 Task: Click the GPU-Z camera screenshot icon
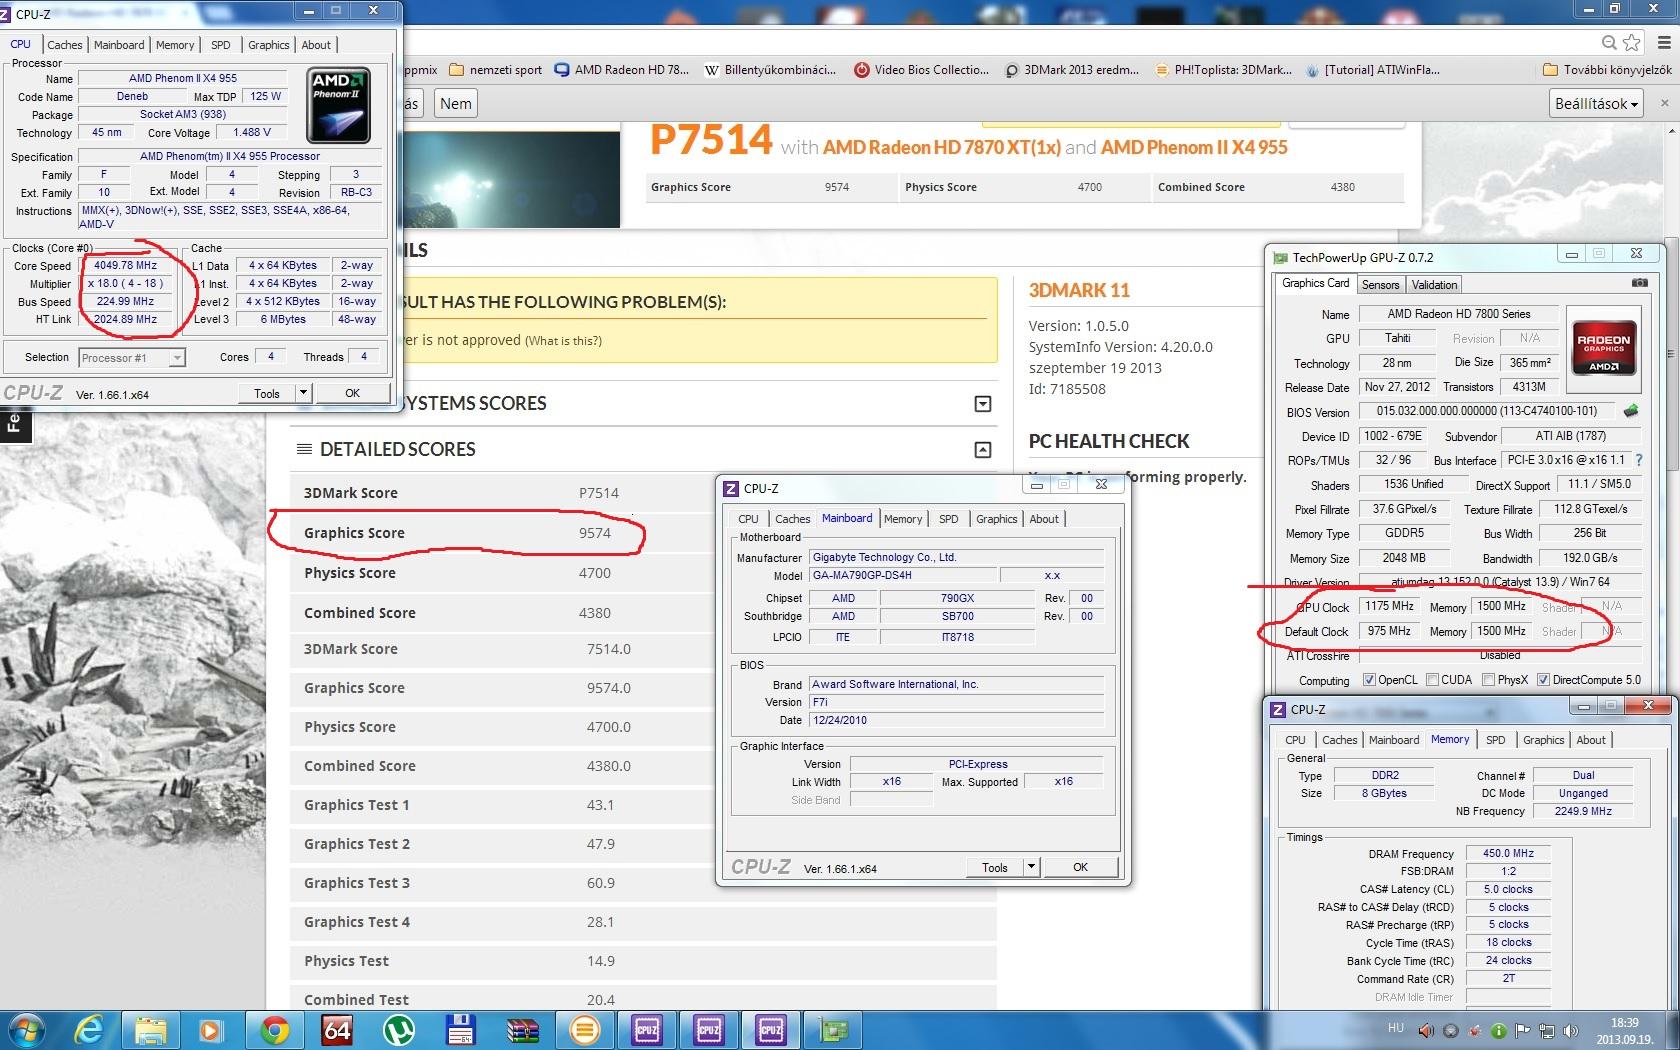tap(1639, 284)
